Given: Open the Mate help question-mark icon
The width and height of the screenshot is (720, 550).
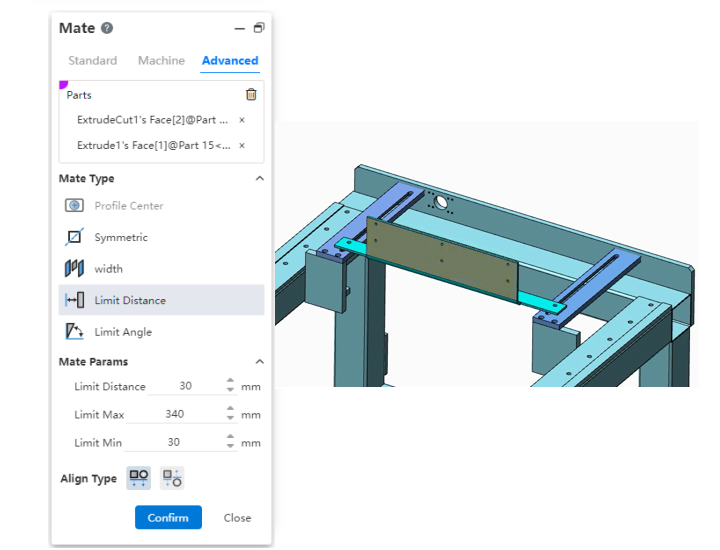Looking at the screenshot, I should 107,28.
